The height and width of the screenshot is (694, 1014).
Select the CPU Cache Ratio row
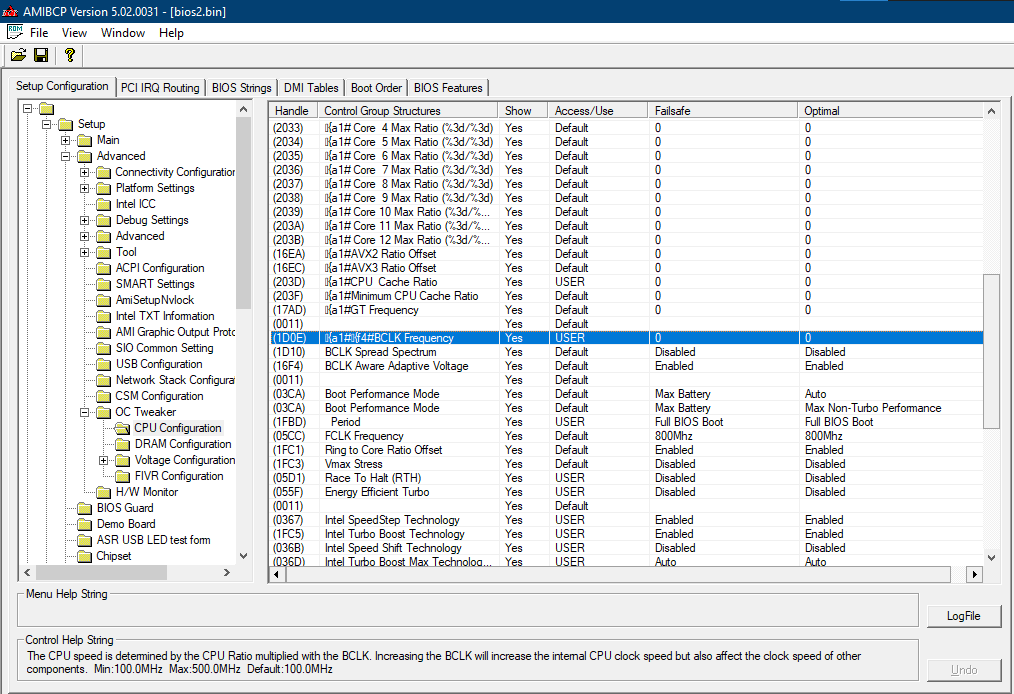click(626, 282)
